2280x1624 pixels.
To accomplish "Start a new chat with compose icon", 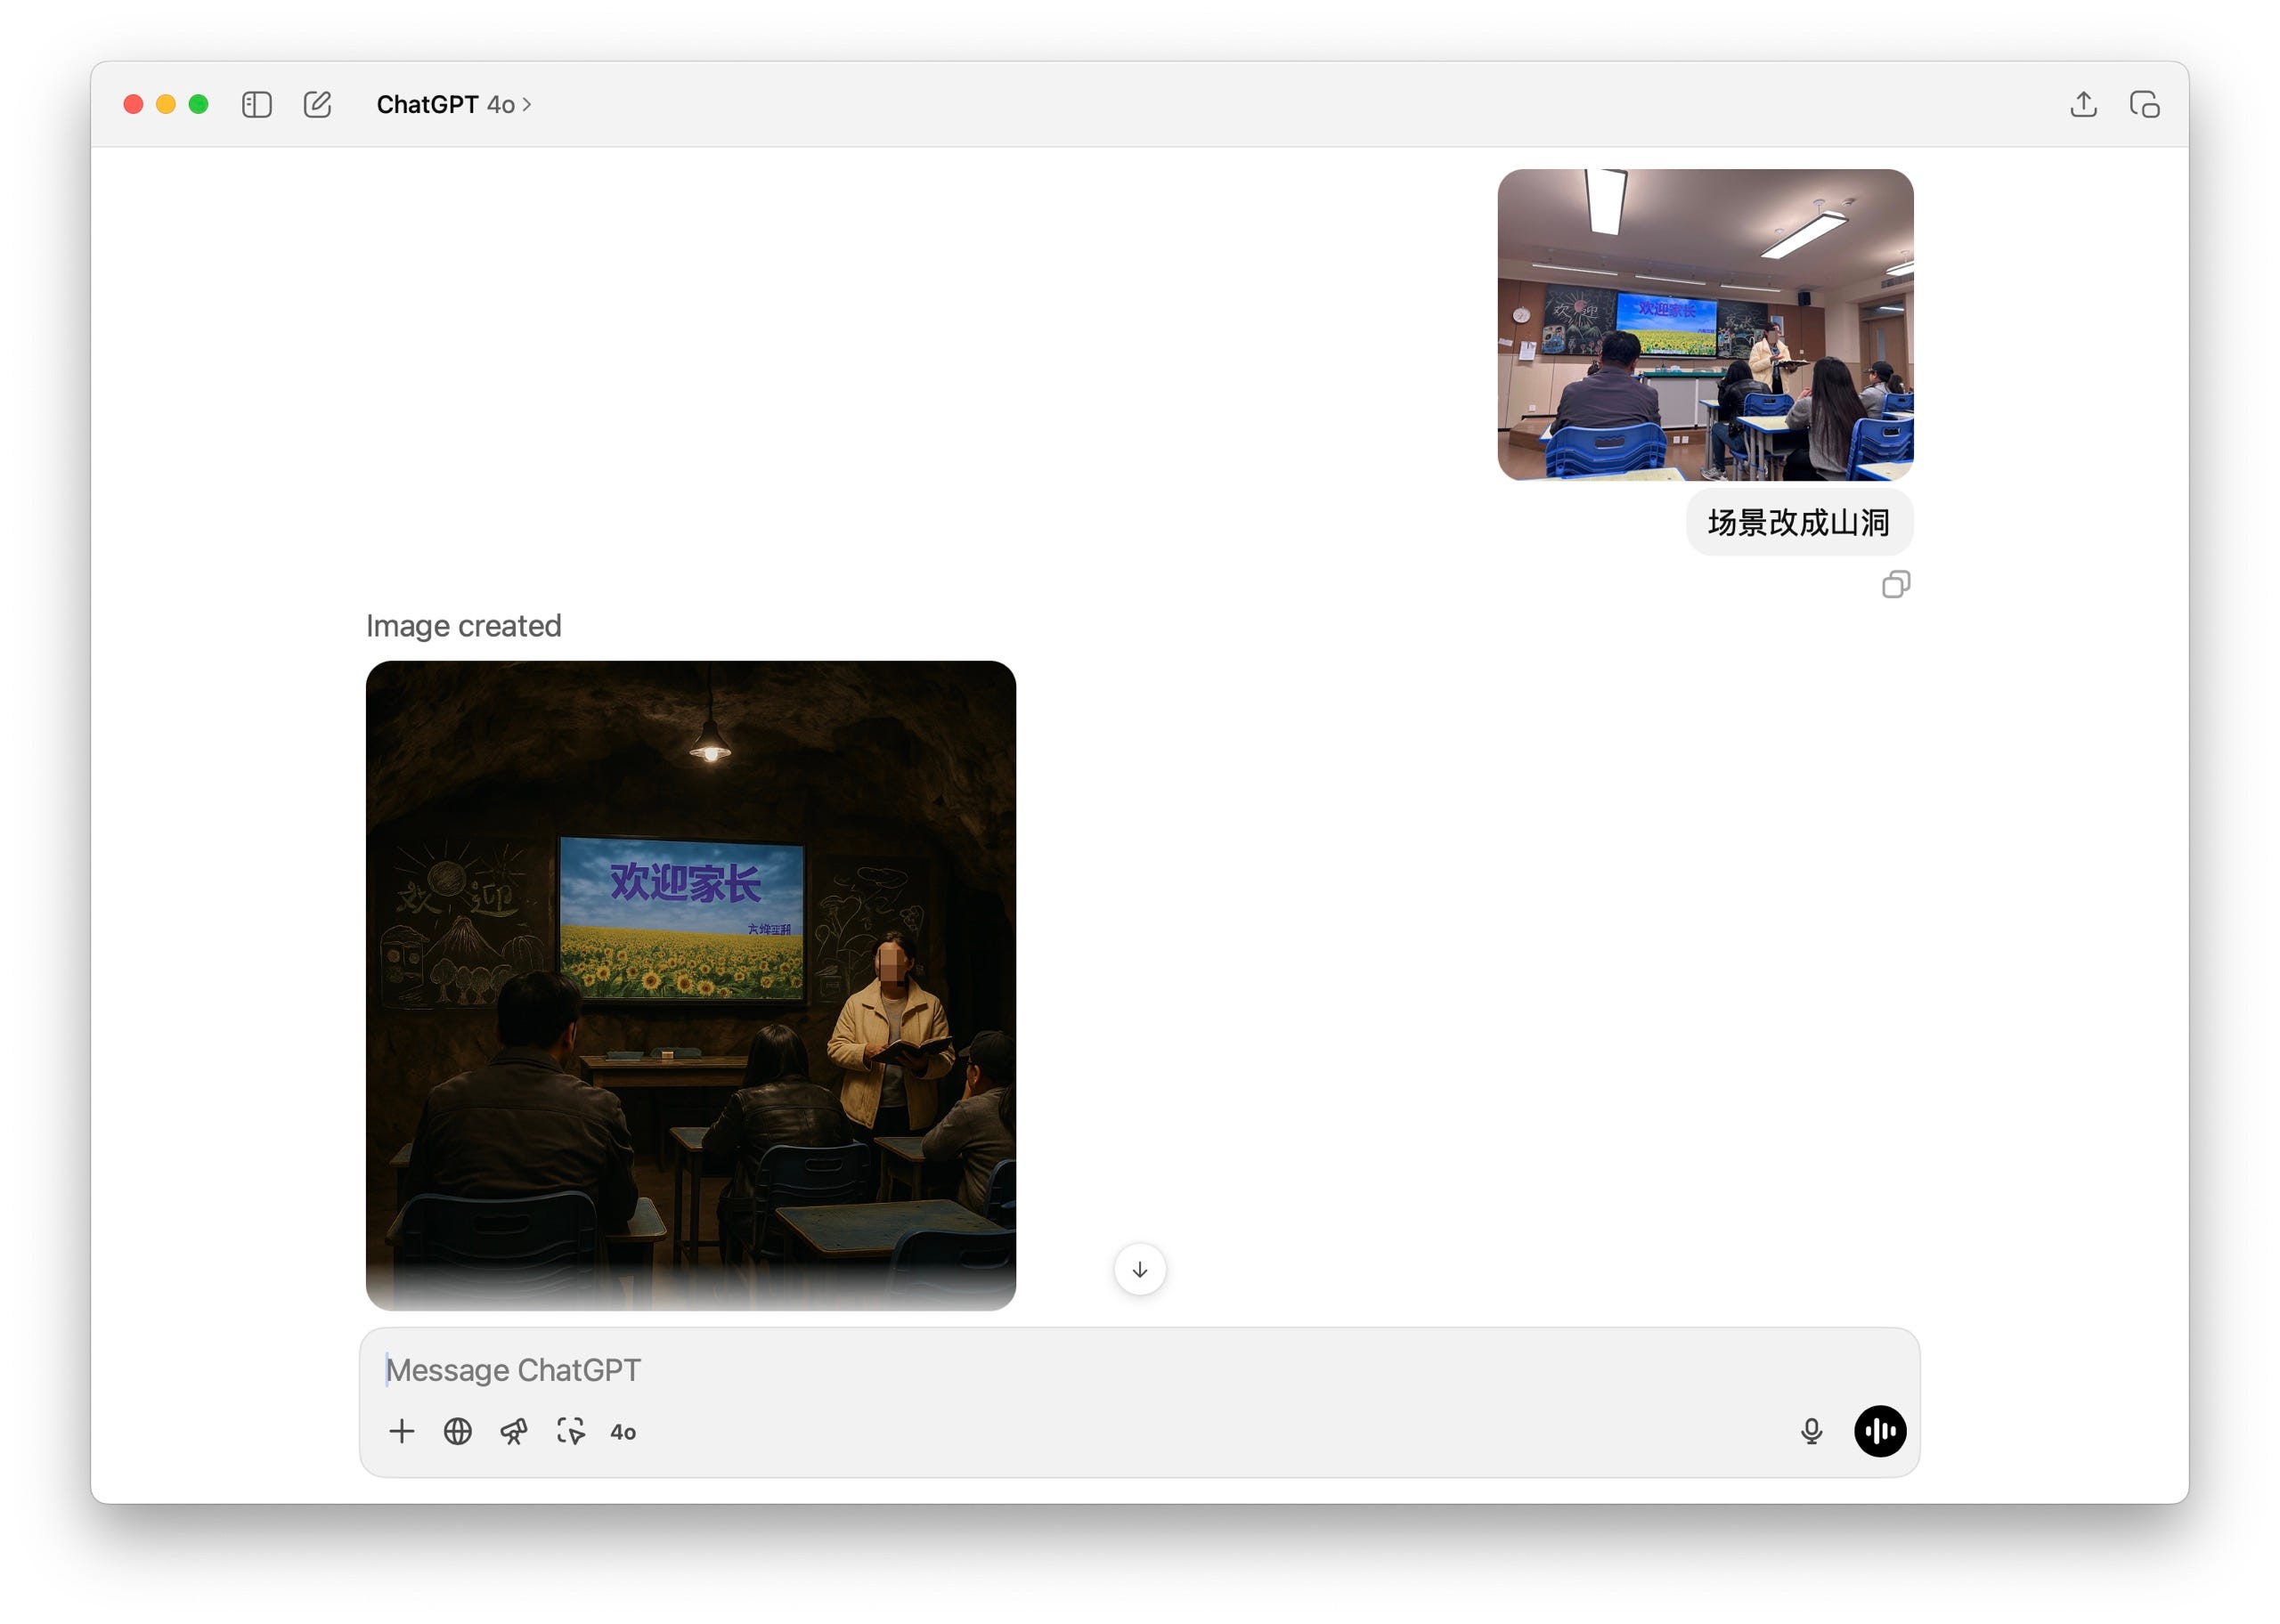I will pyautogui.click(x=317, y=104).
